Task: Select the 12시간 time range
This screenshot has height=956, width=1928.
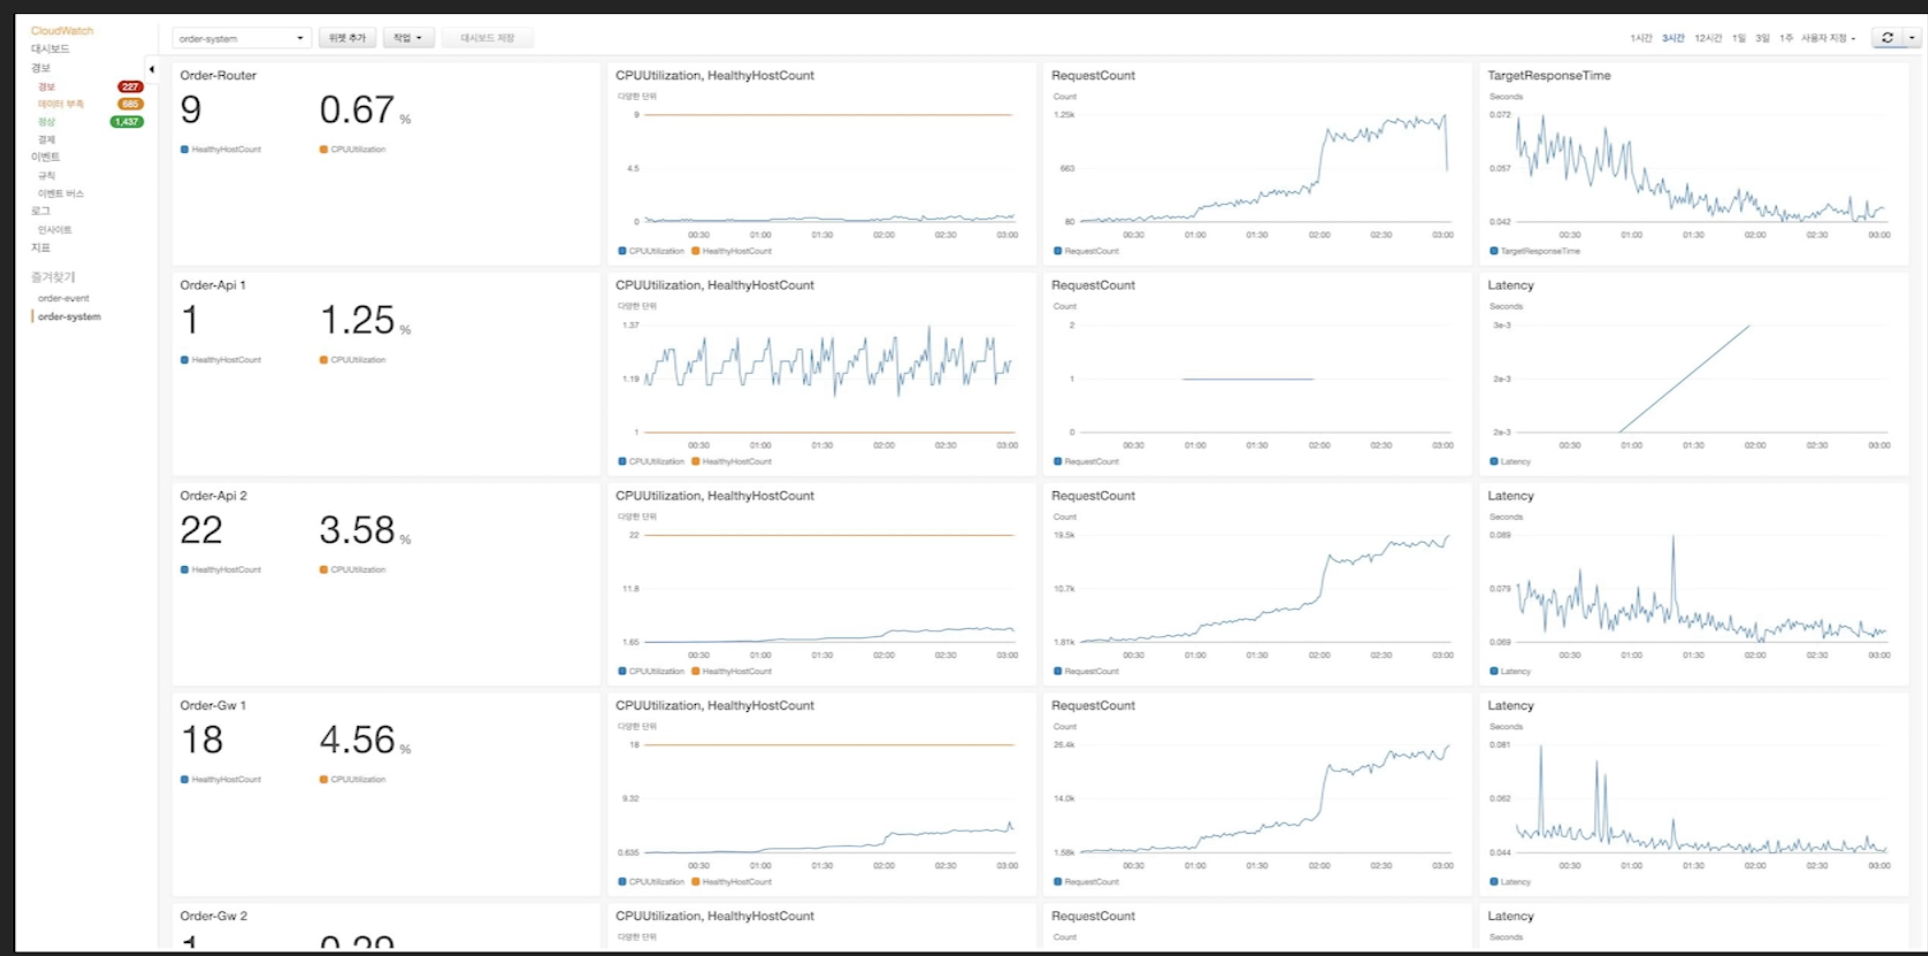Action: click(1708, 38)
